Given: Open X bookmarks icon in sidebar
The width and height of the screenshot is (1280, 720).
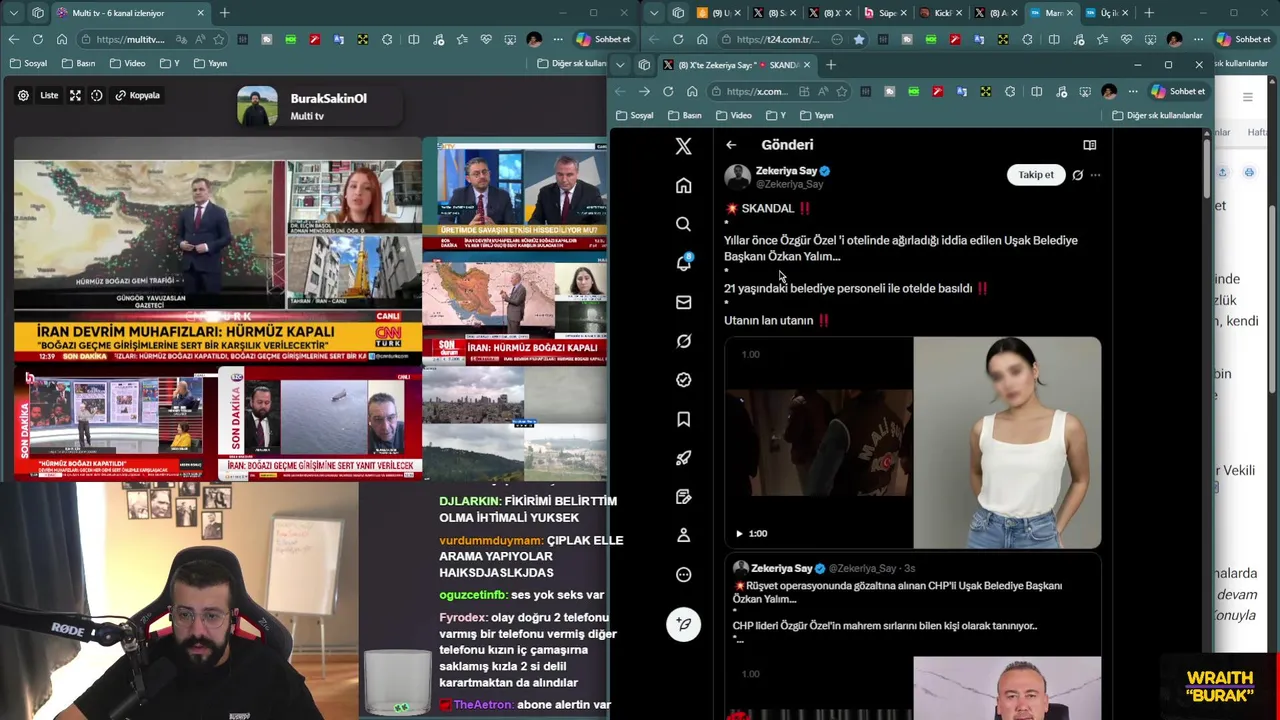Looking at the screenshot, I should click(x=683, y=419).
